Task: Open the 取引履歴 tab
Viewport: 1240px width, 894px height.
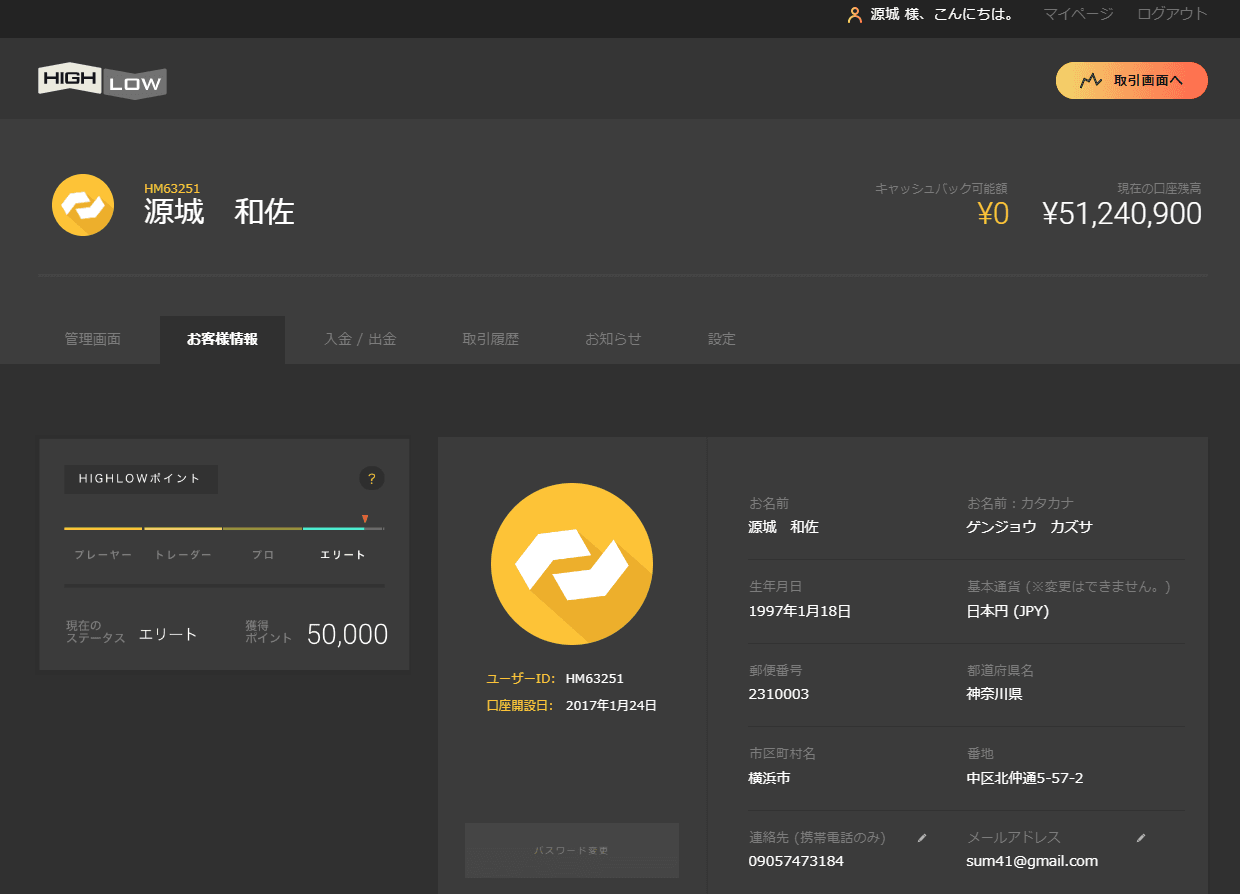Action: 491,339
